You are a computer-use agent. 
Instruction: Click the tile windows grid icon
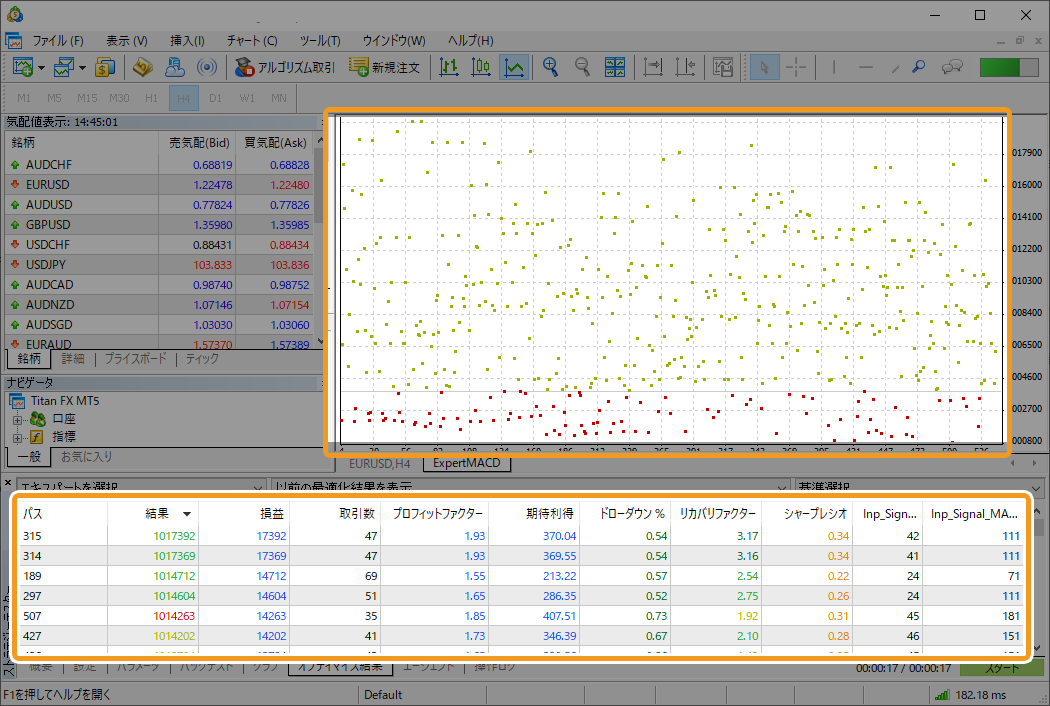click(615, 67)
